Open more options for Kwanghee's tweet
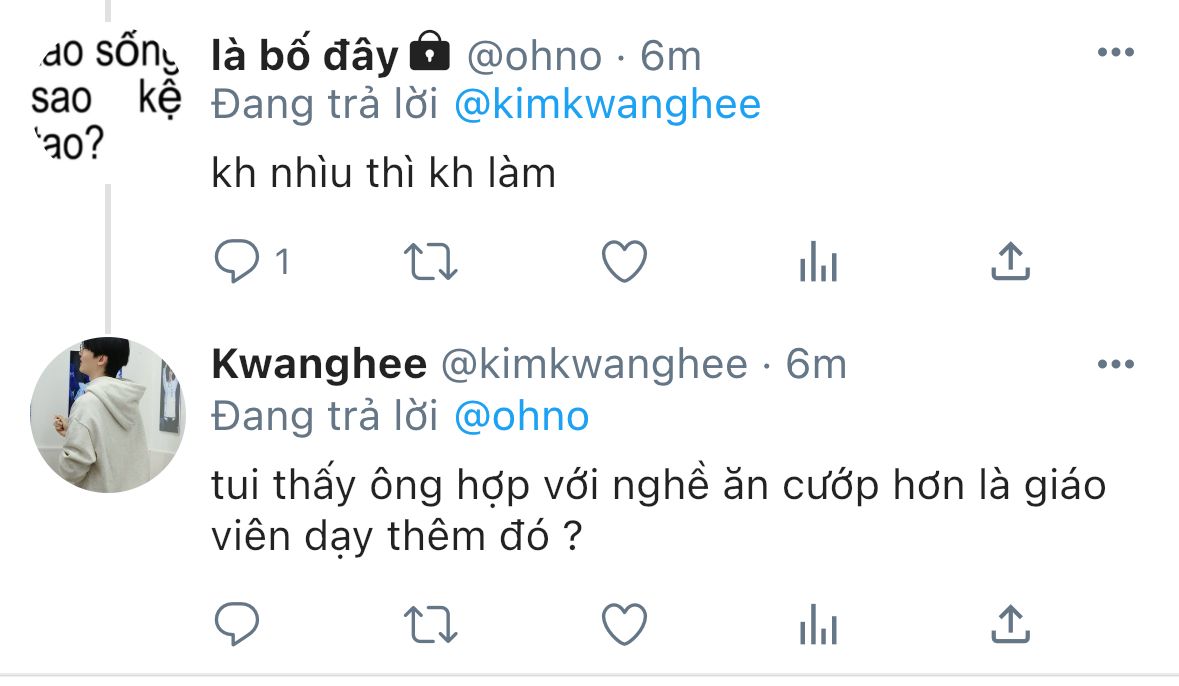The image size is (1179, 686). point(1115,364)
